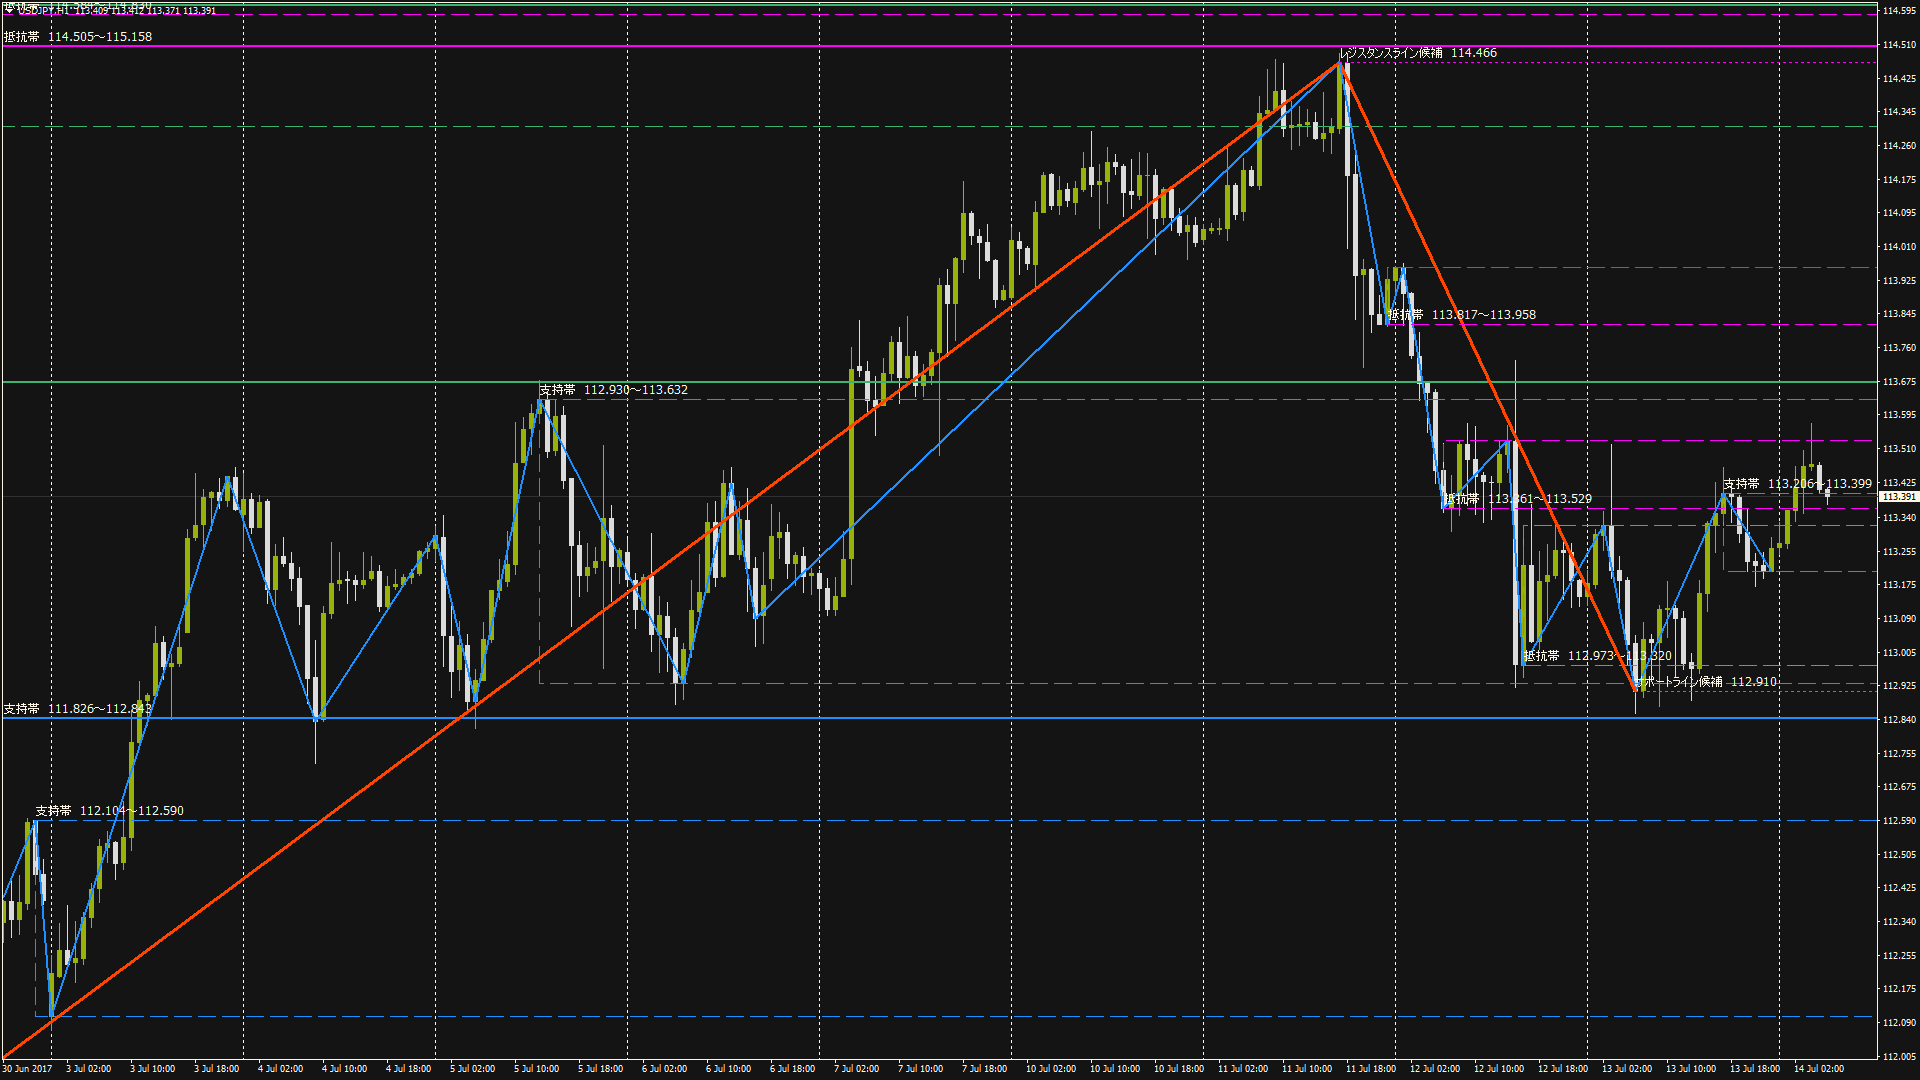Click 113.255 on the price scale

1899,552
